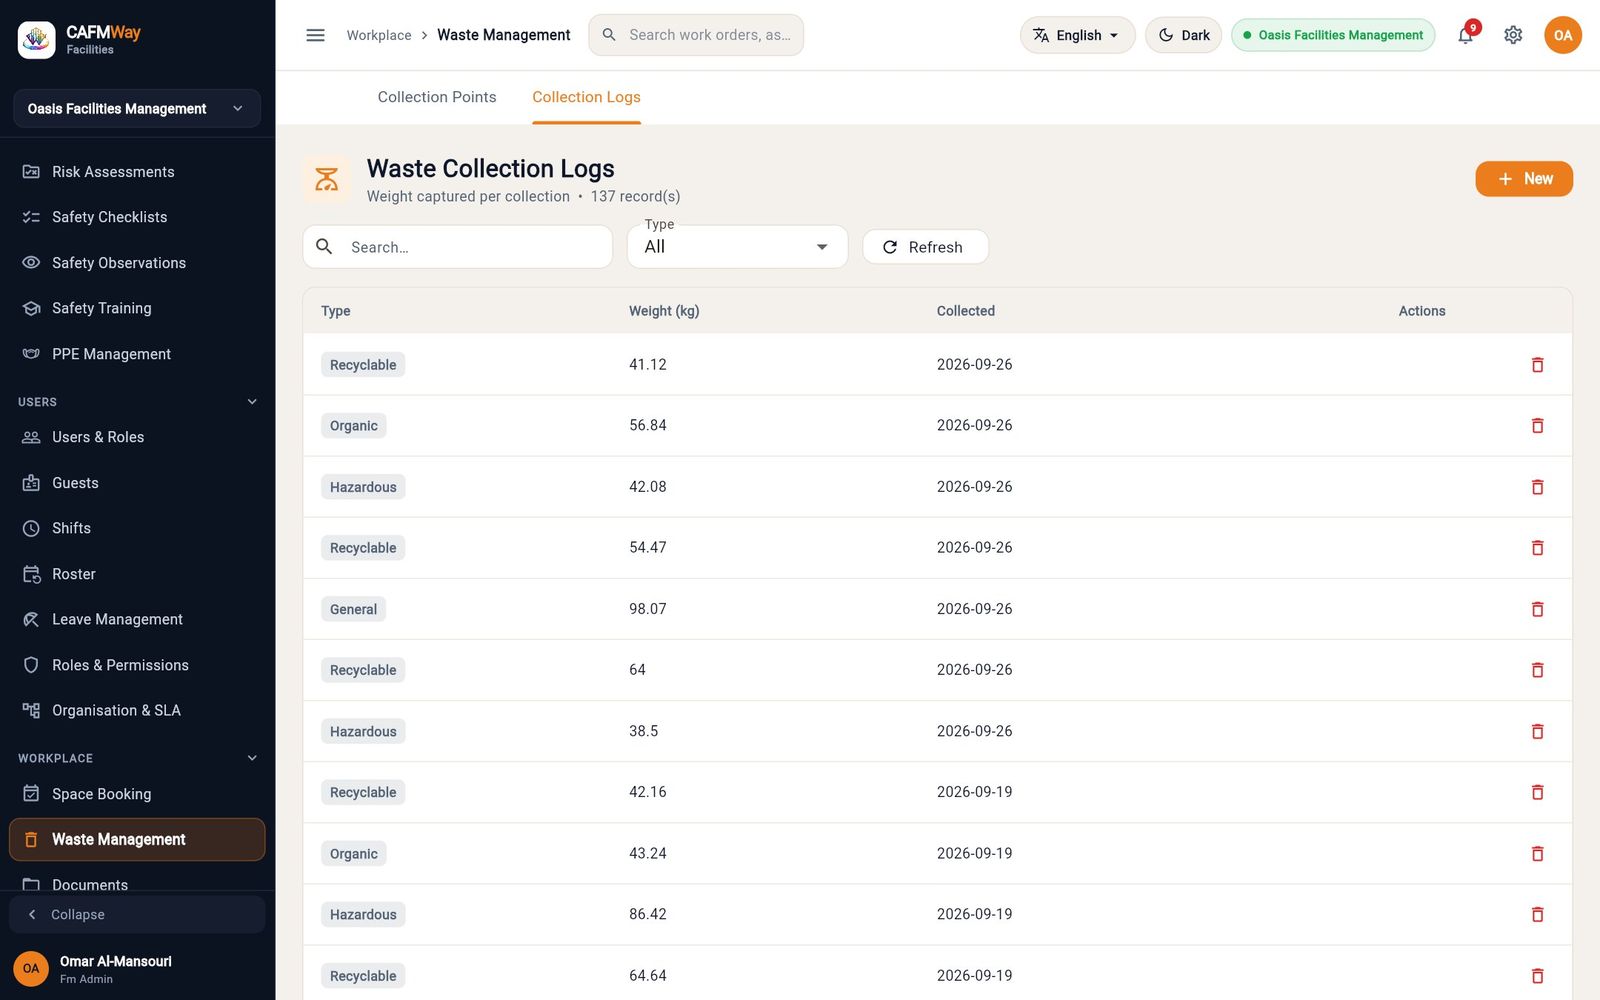Click Oasis Facilities Management status chip
Image resolution: width=1600 pixels, height=1000 pixels.
(x=1333, y=35)
